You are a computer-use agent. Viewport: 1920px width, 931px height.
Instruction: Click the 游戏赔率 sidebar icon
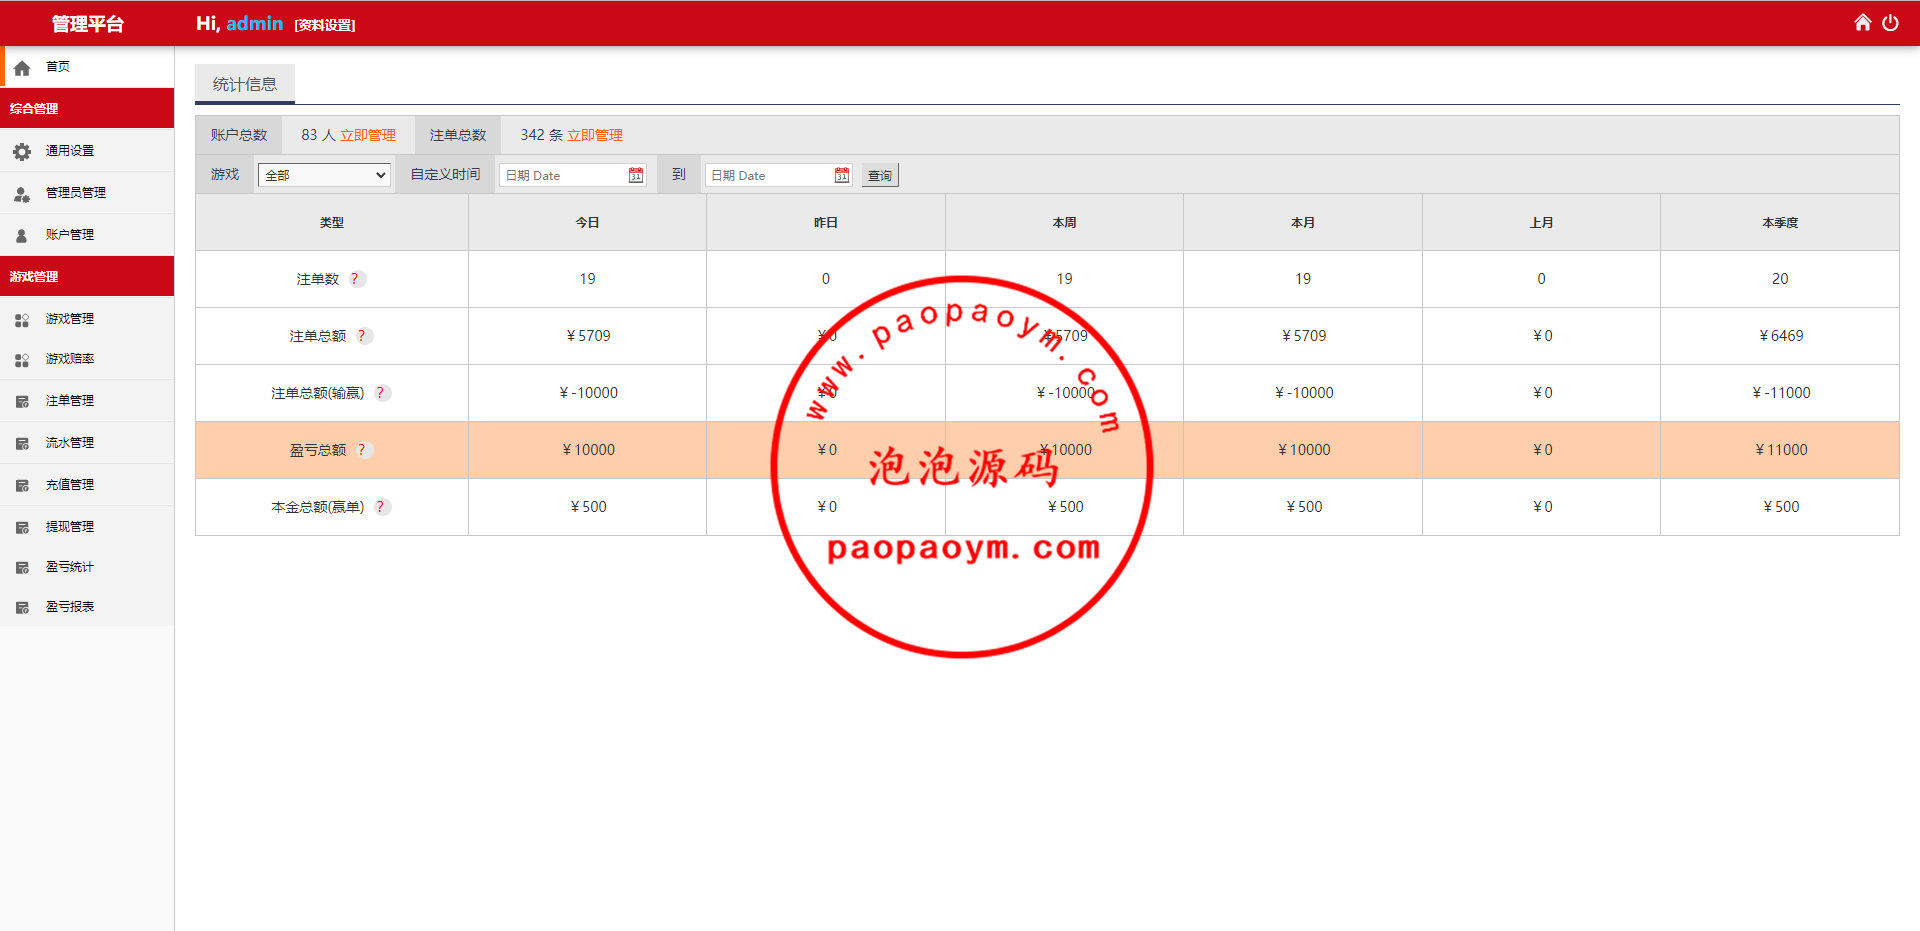pyautogui.click(x=22, y=360)
